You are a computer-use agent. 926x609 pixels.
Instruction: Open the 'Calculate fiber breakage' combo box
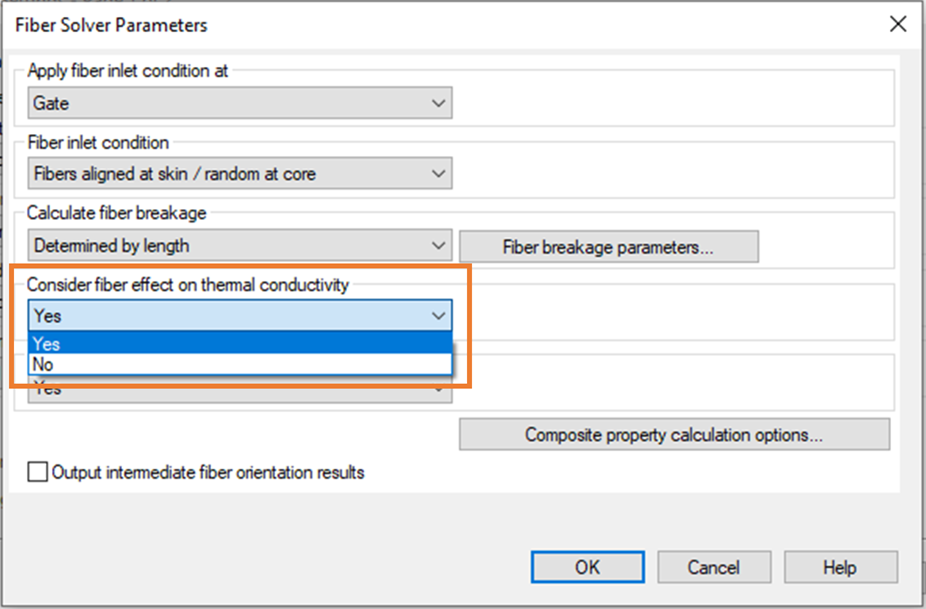tap(239, 245)
